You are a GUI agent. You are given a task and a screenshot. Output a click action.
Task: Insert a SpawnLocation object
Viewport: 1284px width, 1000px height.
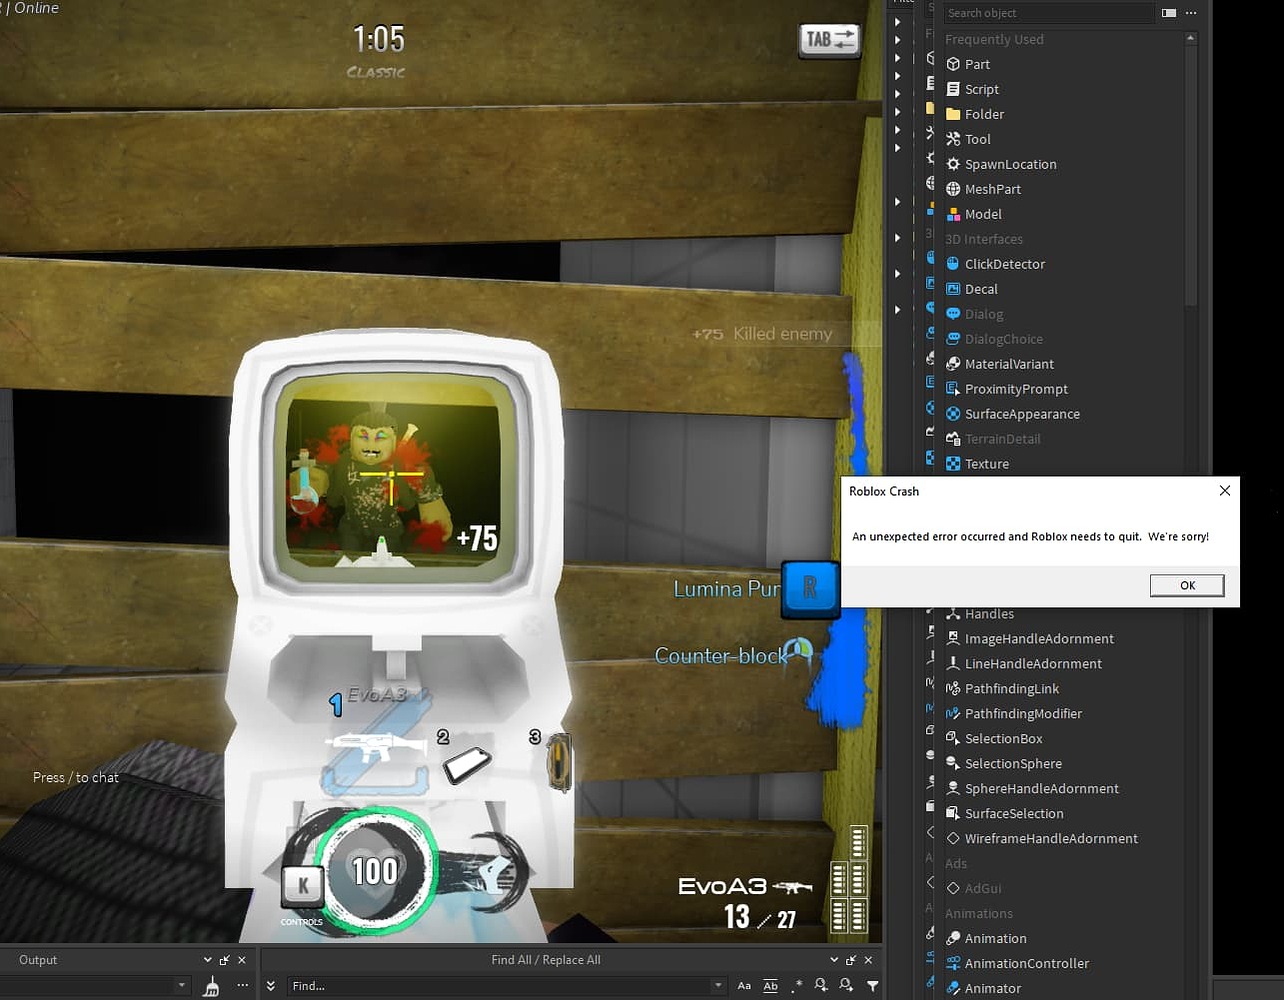1011,164
